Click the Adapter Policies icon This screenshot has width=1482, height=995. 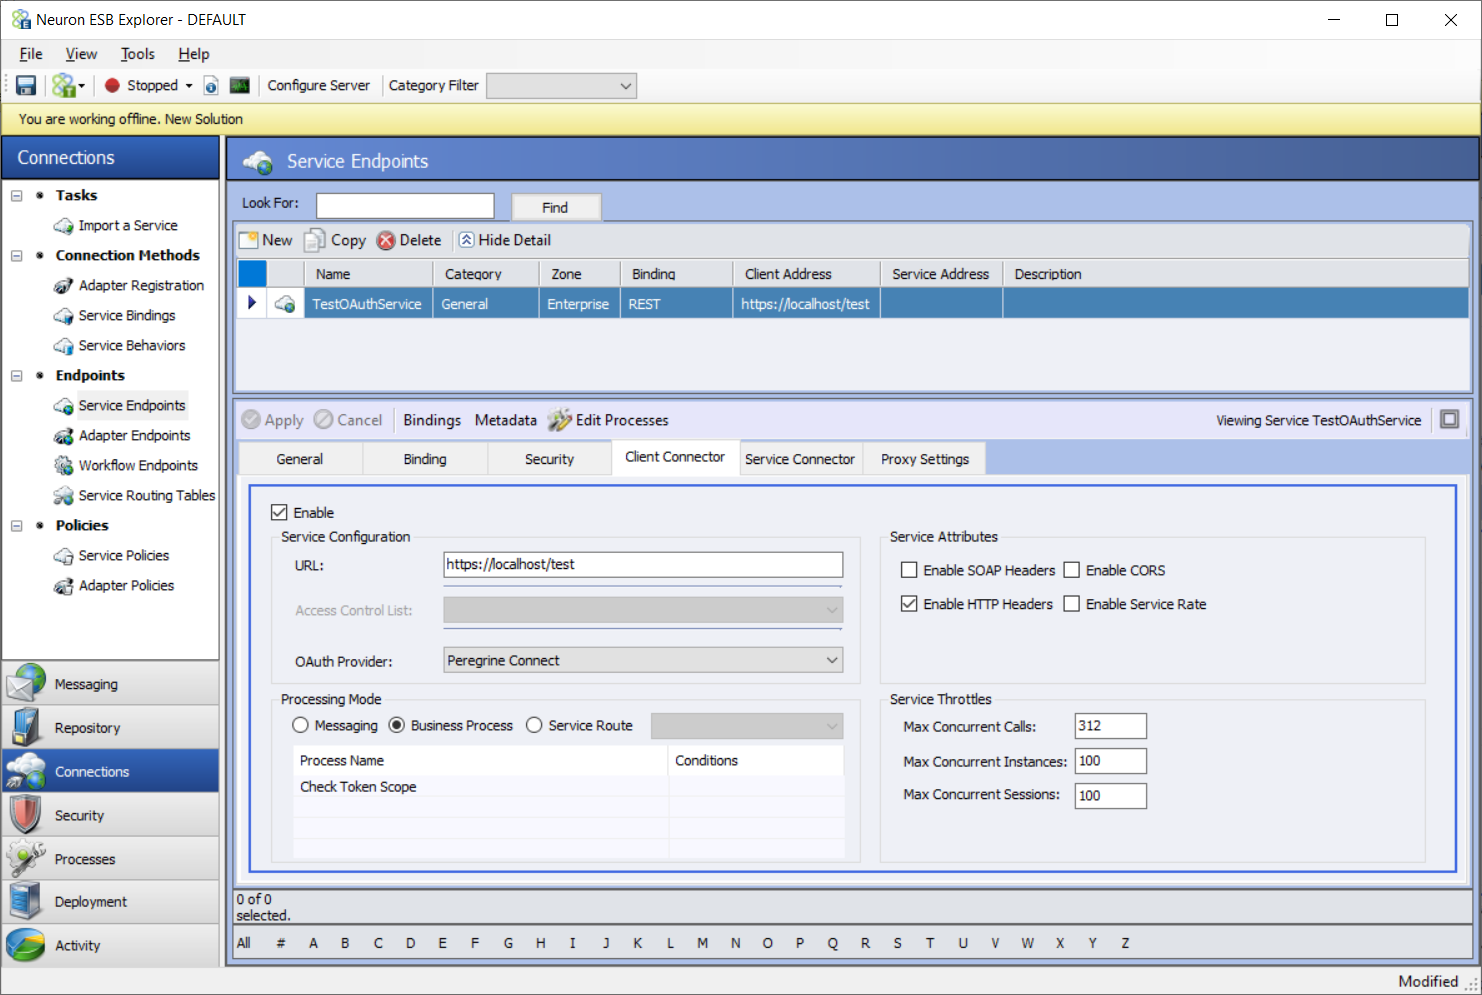[x=64, y=586]
